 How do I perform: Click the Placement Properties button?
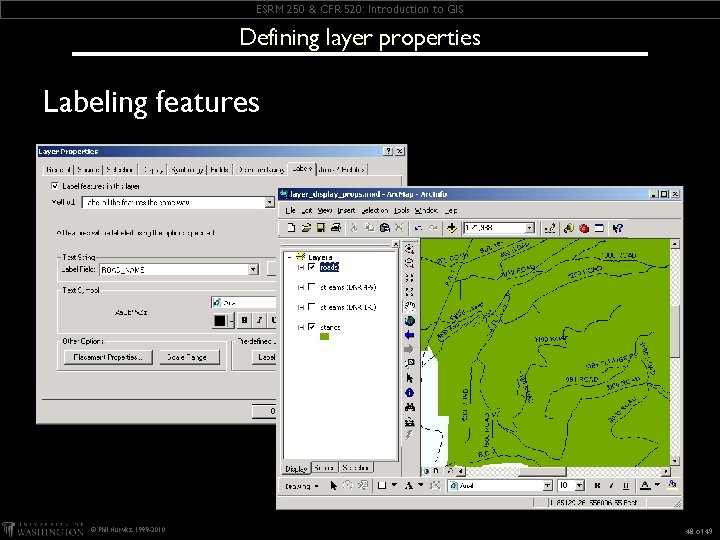[x=108, y=357]
